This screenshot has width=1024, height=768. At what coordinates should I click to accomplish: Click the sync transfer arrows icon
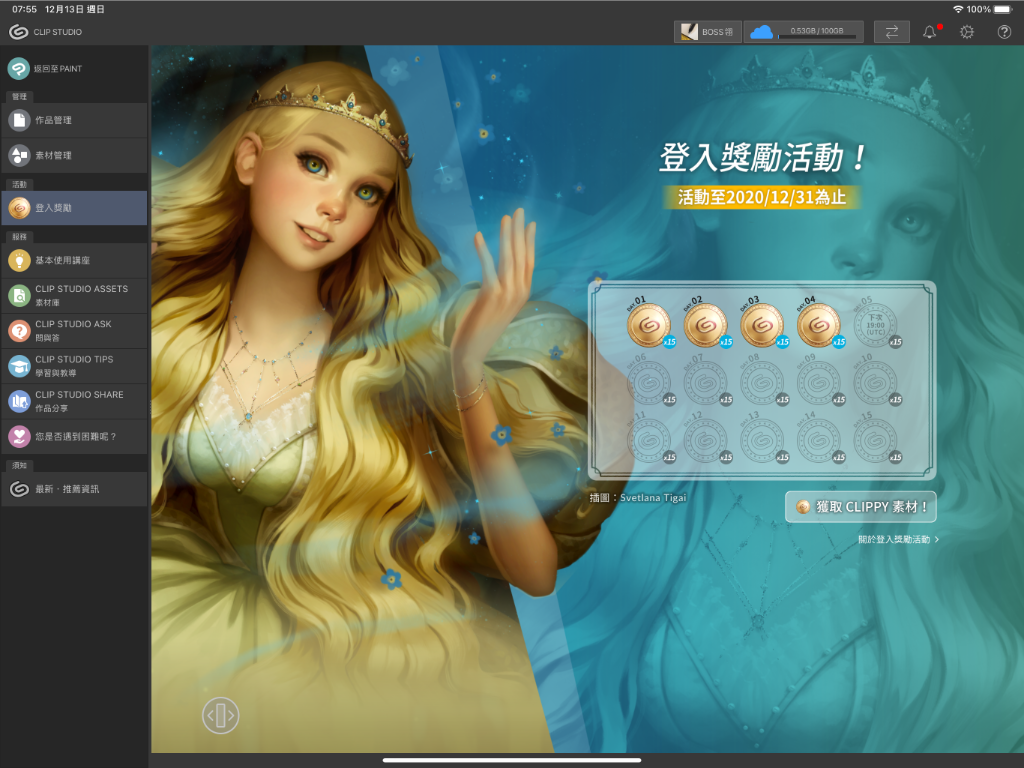coord(891,31)
